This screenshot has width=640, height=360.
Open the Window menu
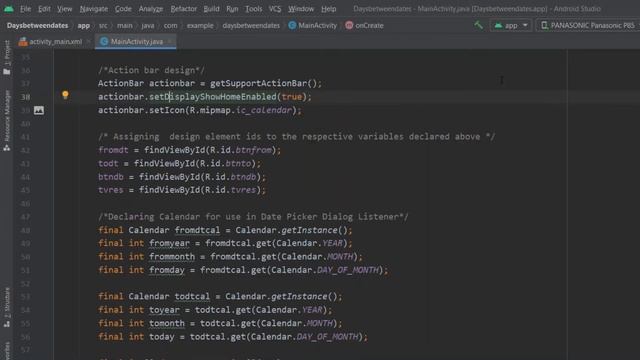pyautogui.click(x=301, y=9)
